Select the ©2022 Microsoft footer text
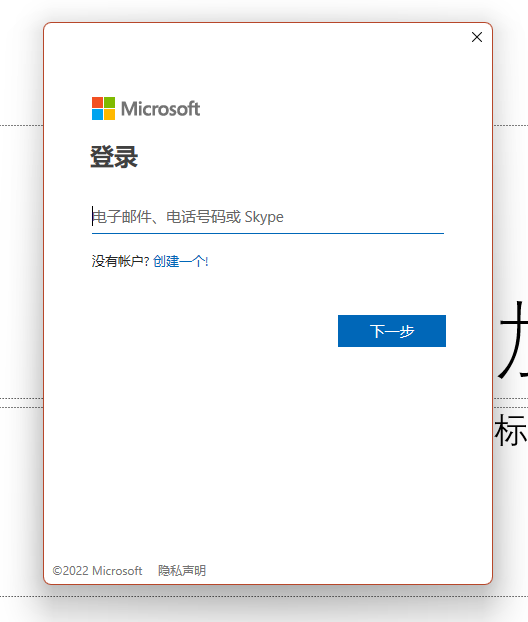Image resolution: width=528 pixels, height=622 pixels. tap(97, 570)
